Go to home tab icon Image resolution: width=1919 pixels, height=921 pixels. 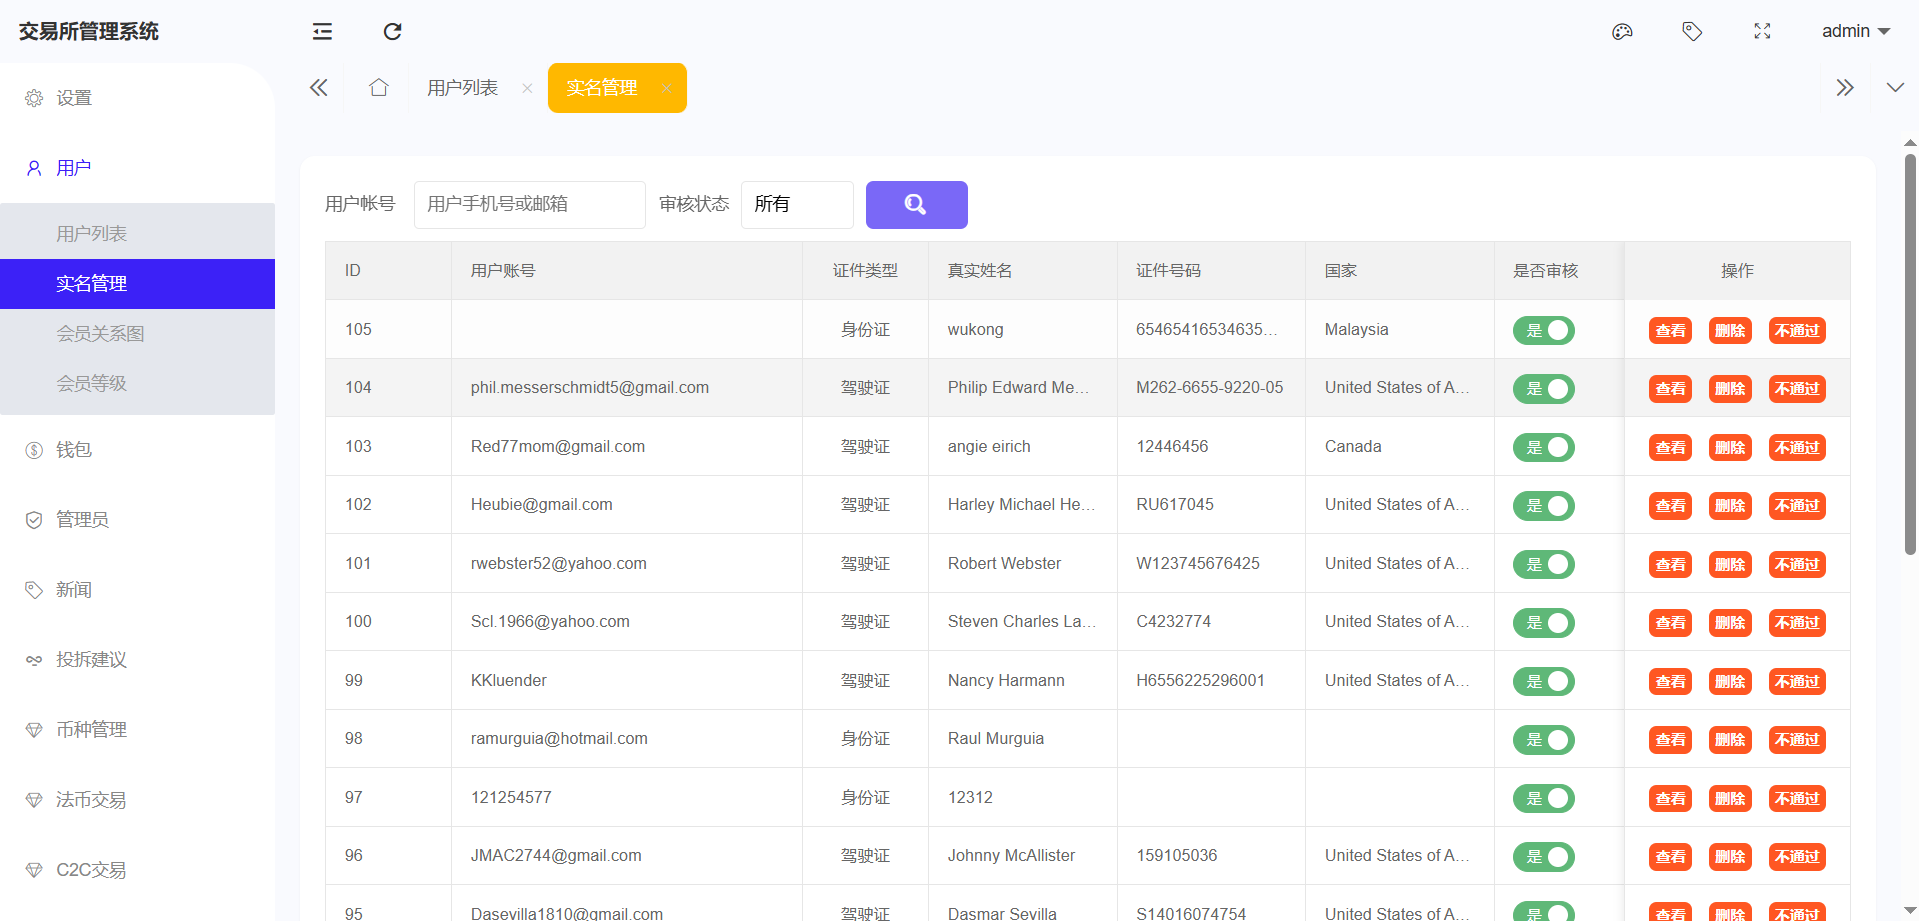pyautogui.click(x=378, y=88)
